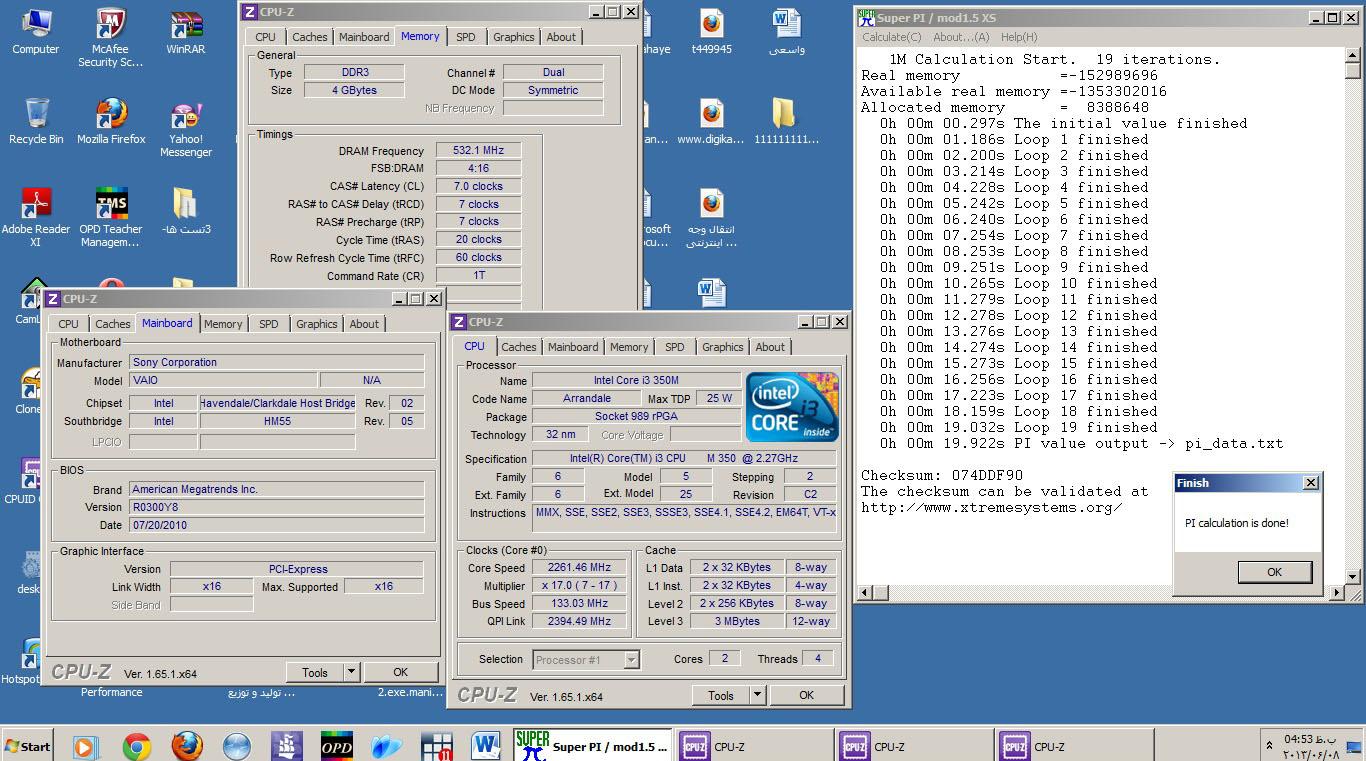Open About tab in front CPU-Z window
The height and width of the screenshot is (761, 1366).
770,347
